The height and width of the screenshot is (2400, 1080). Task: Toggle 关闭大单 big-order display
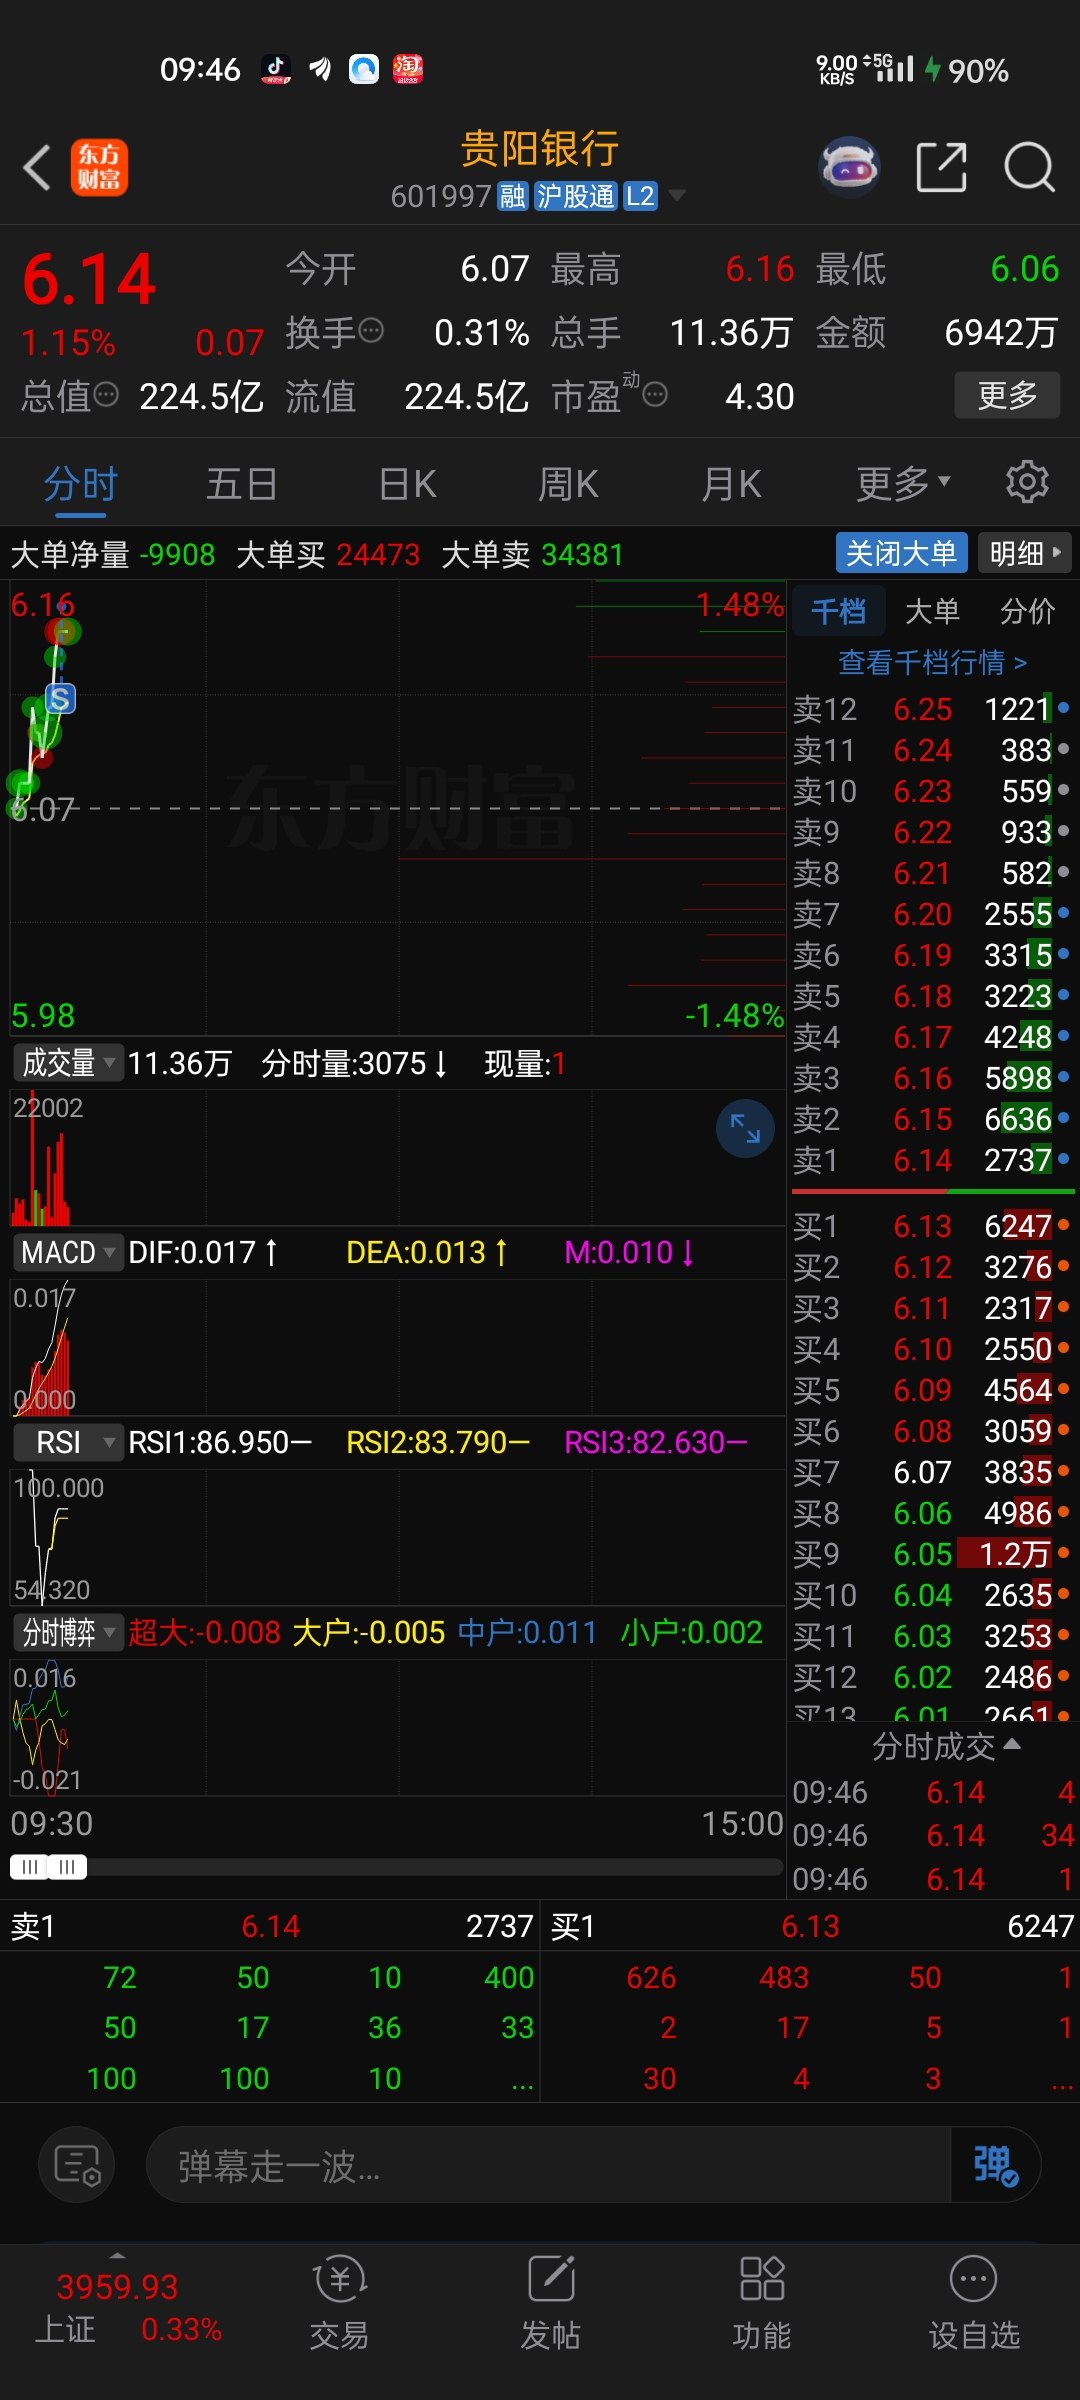901,553
